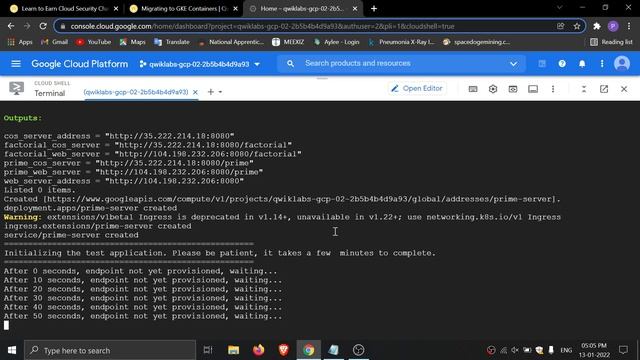The image size is (640, 360).
Task: Reload the page with the refresh icon
Action: (x=43, y=26)
